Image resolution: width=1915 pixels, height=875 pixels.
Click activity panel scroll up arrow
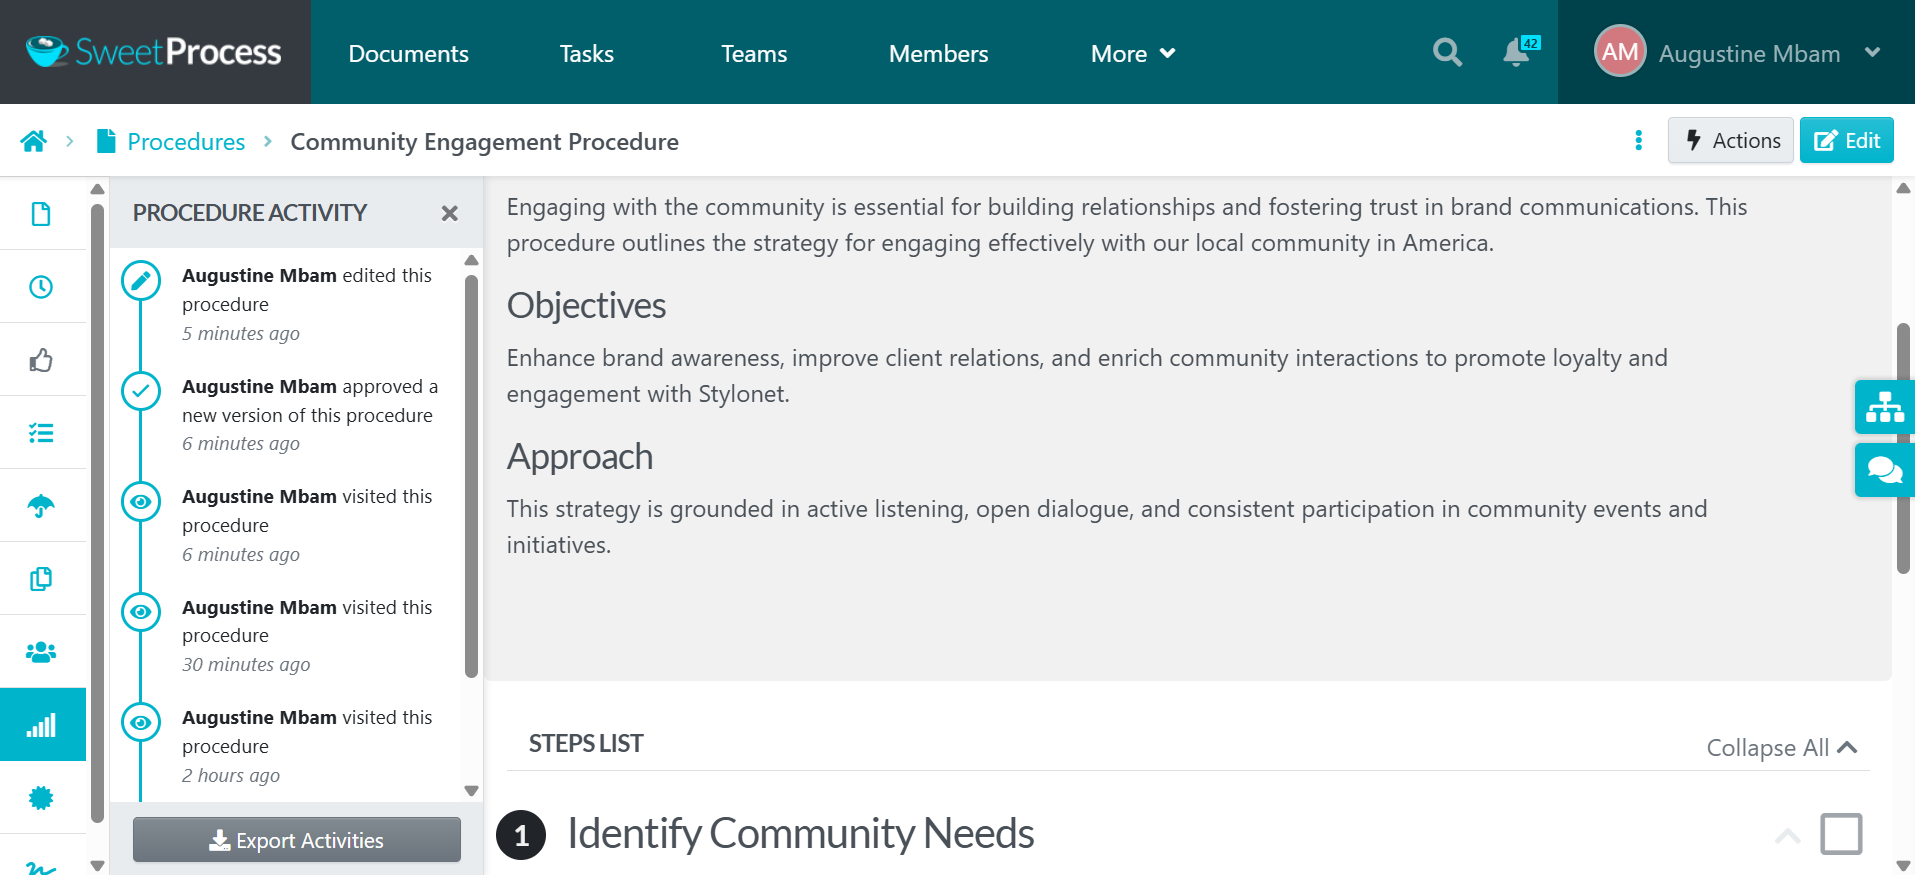pos(471,260)
